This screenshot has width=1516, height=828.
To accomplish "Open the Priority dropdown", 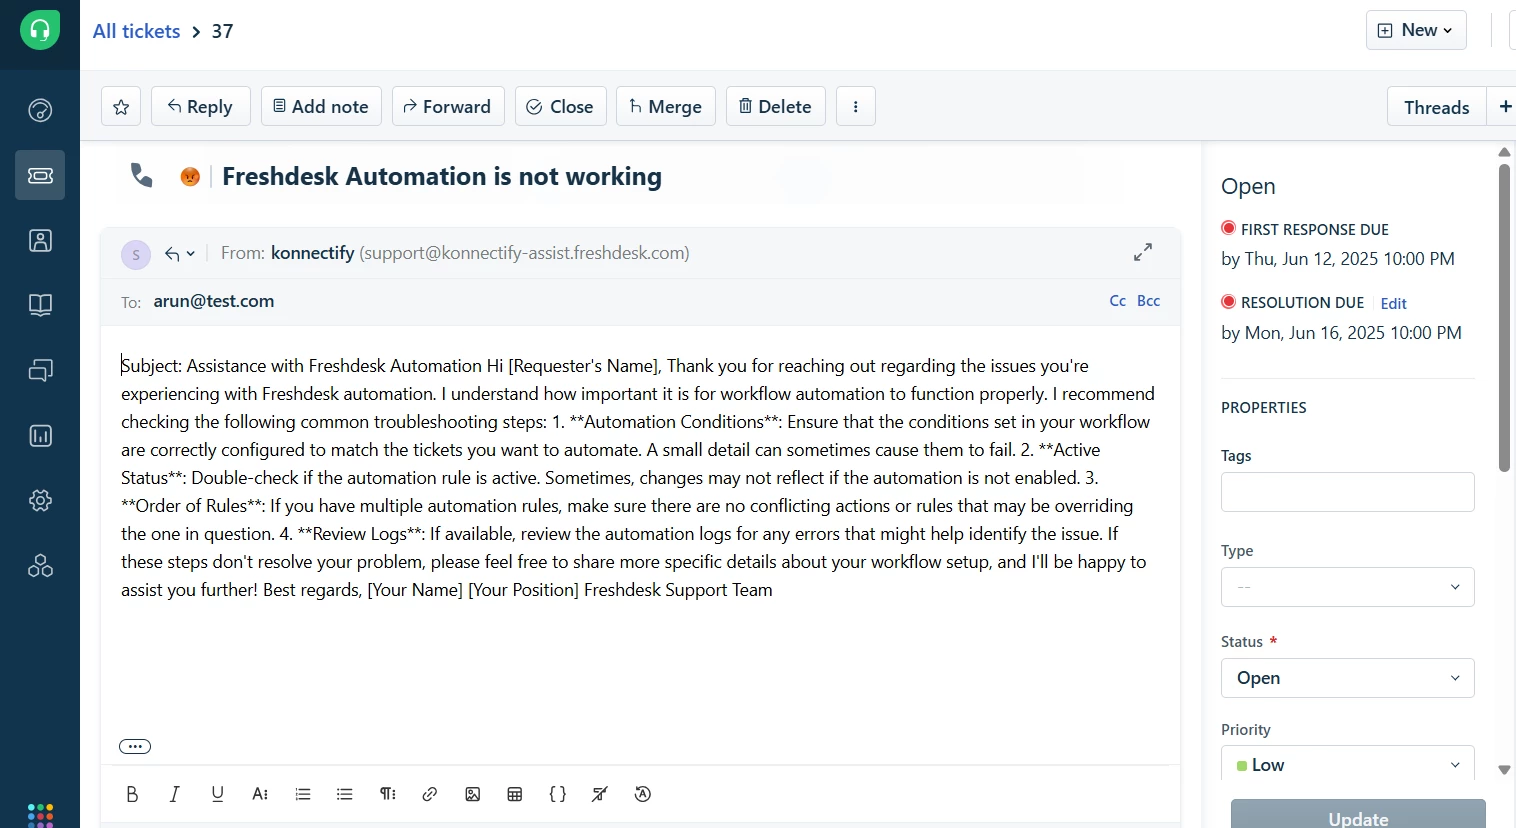I will (1347, 764).
